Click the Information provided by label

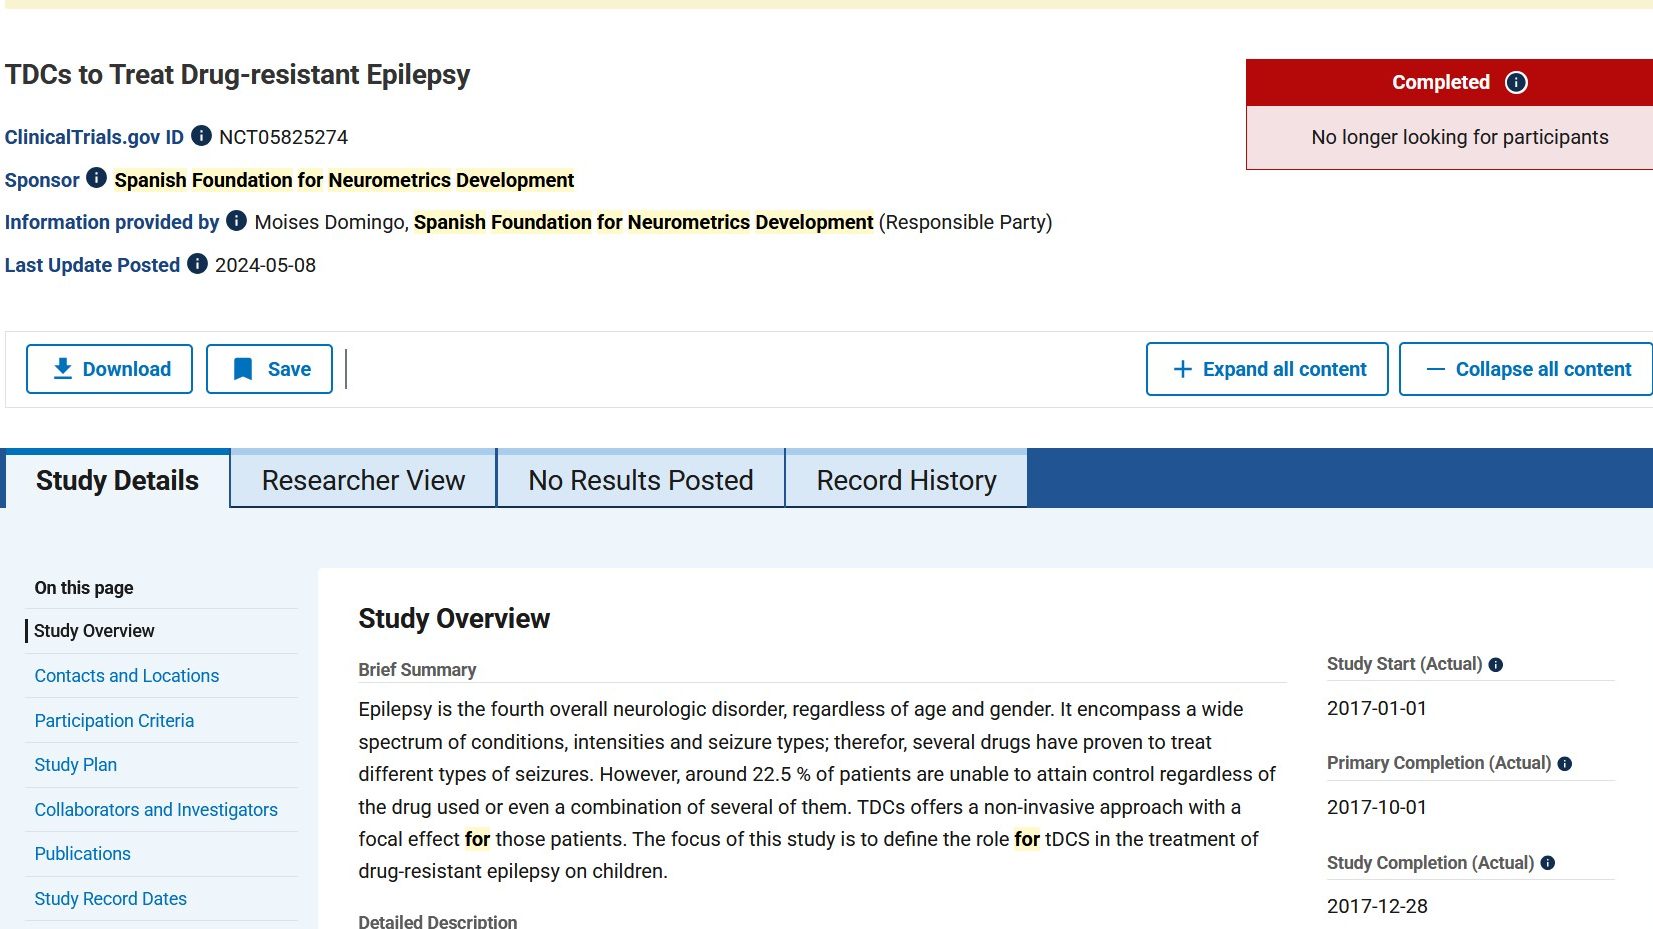coord(112,222)
